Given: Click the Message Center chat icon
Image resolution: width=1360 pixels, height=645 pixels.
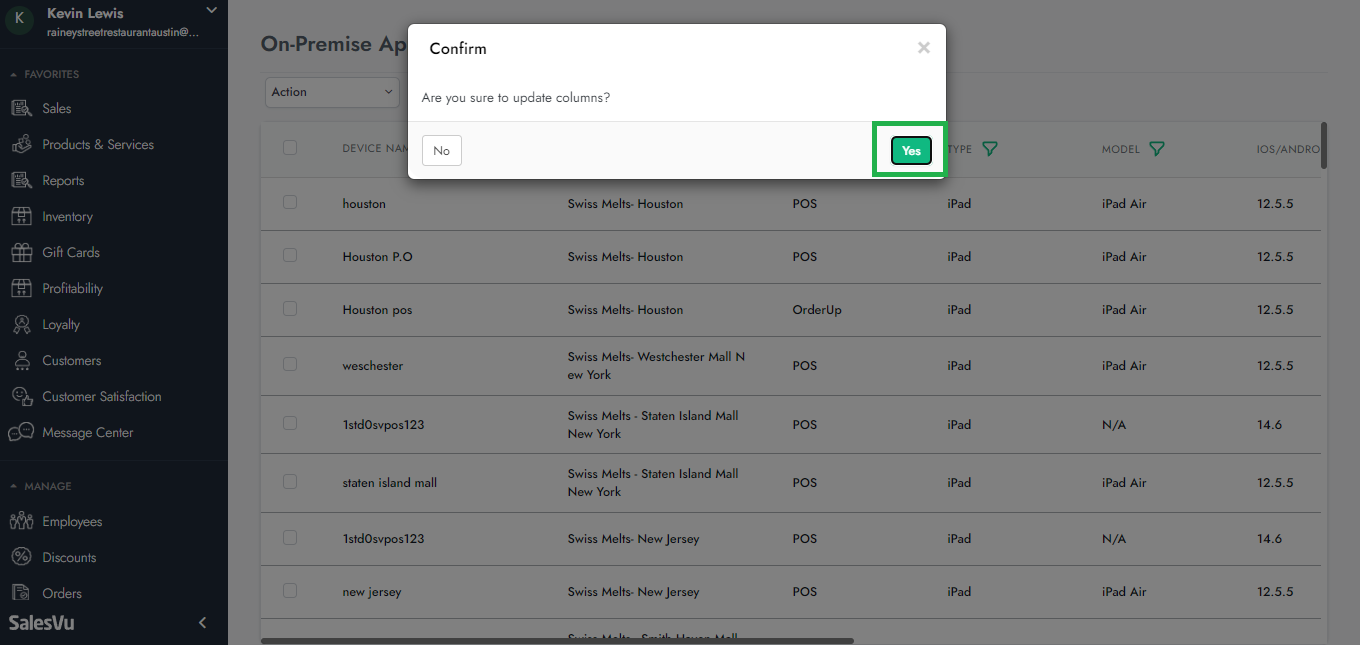Looking at the screenshot, I should pyautogui.click(x=21, y=432).
